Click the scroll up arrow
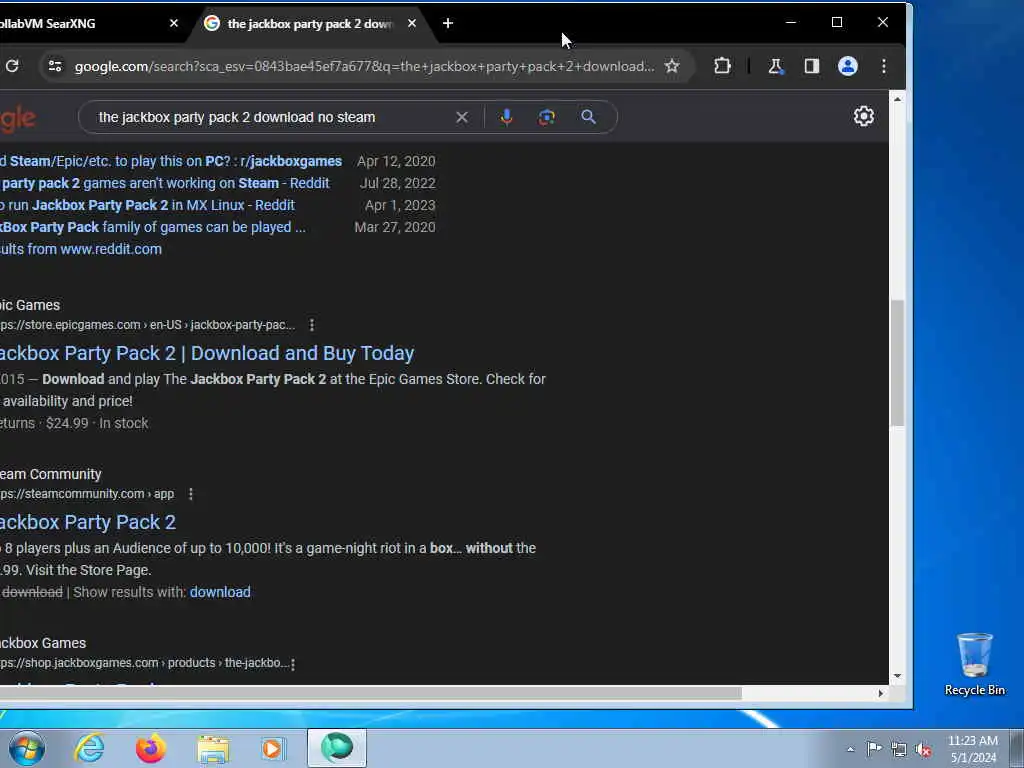This screenshot has width=1024, height=768. coord(897,99)
